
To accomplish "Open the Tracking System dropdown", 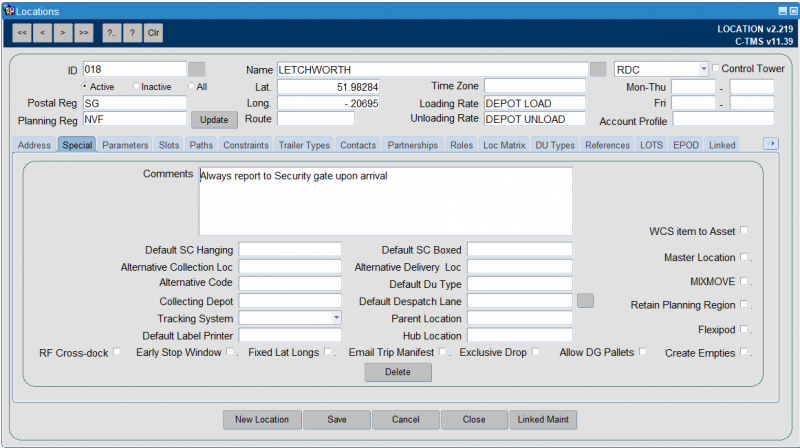I will point(336,318).
